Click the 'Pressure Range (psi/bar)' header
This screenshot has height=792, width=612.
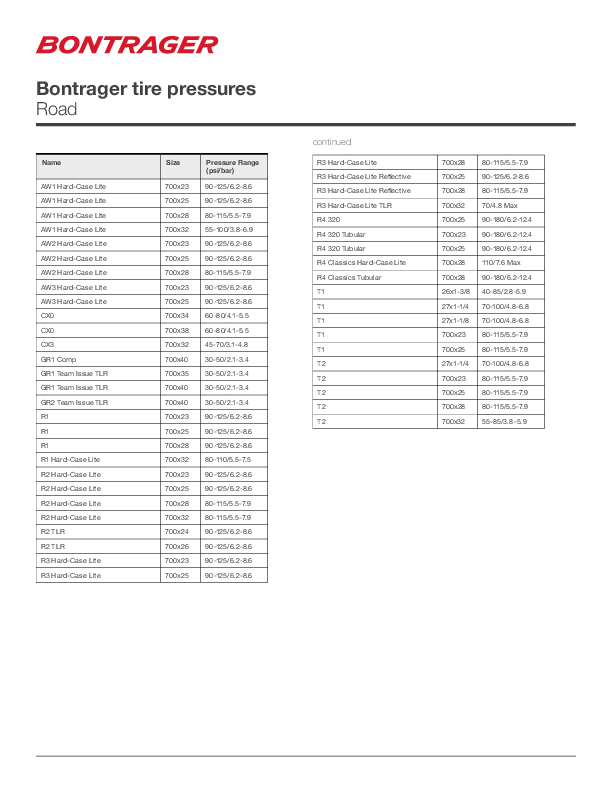(x=232, y=167)
